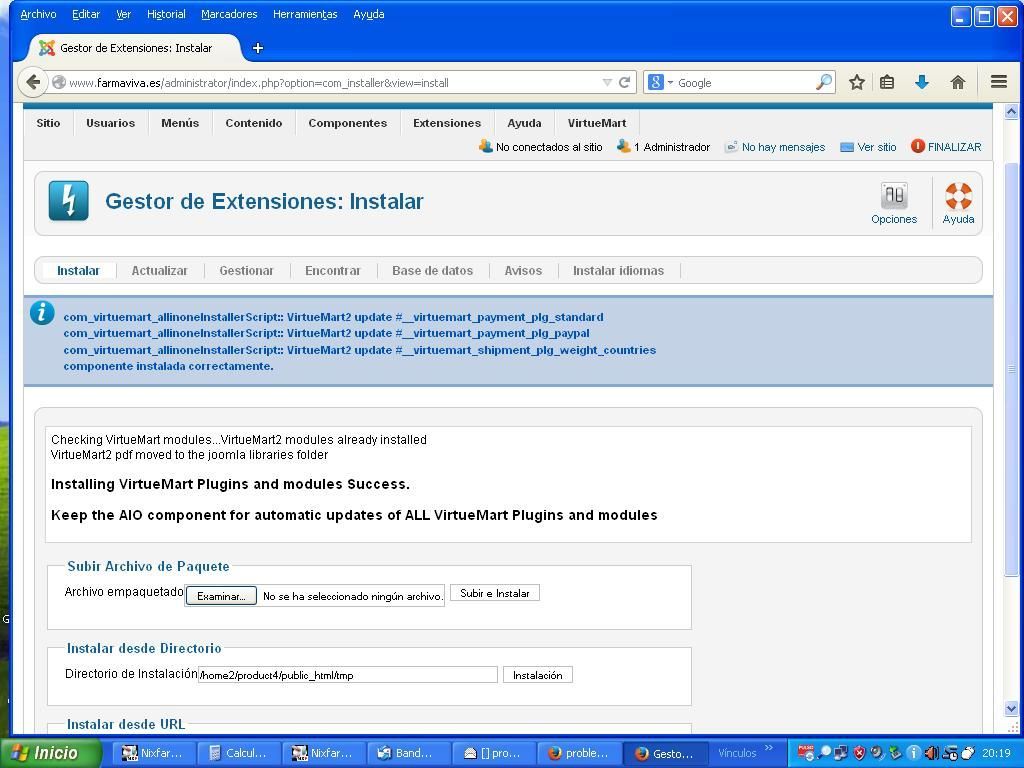Click the 'componente instalada correctamente.' message text
1024x768 pixels.
[168, 366]
